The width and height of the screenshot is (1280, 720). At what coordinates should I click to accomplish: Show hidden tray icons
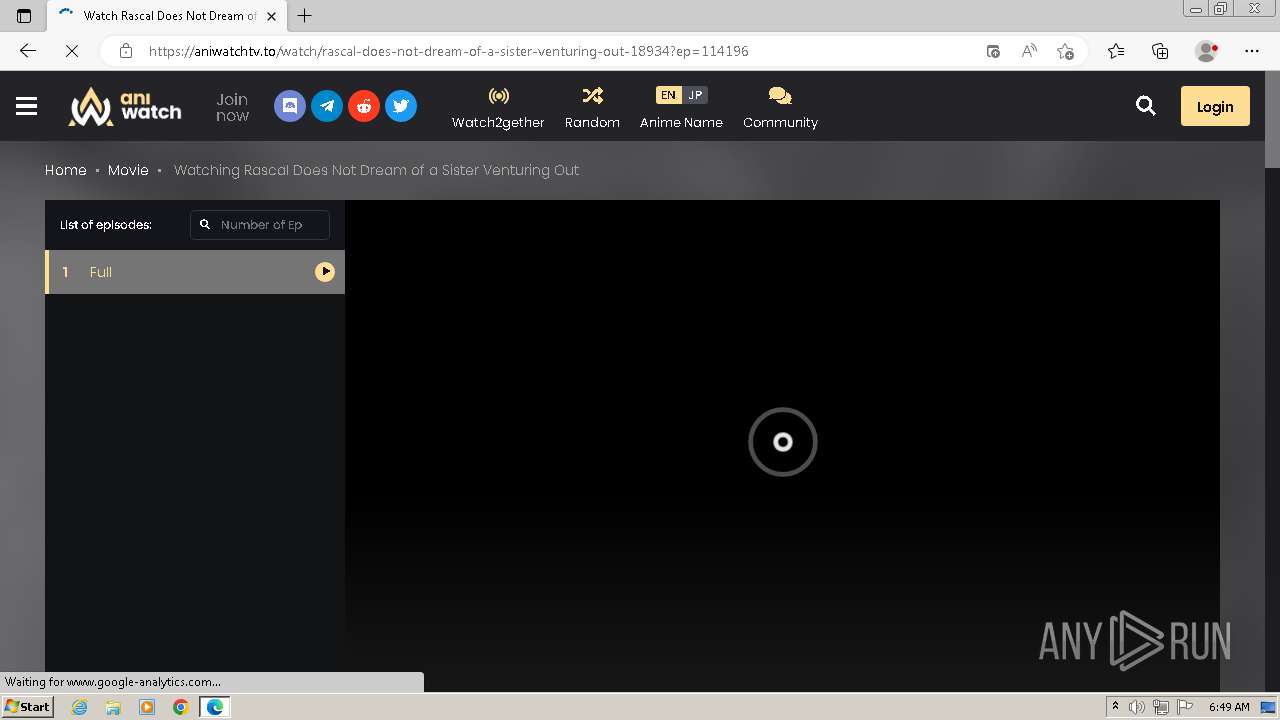point(1115,706)
